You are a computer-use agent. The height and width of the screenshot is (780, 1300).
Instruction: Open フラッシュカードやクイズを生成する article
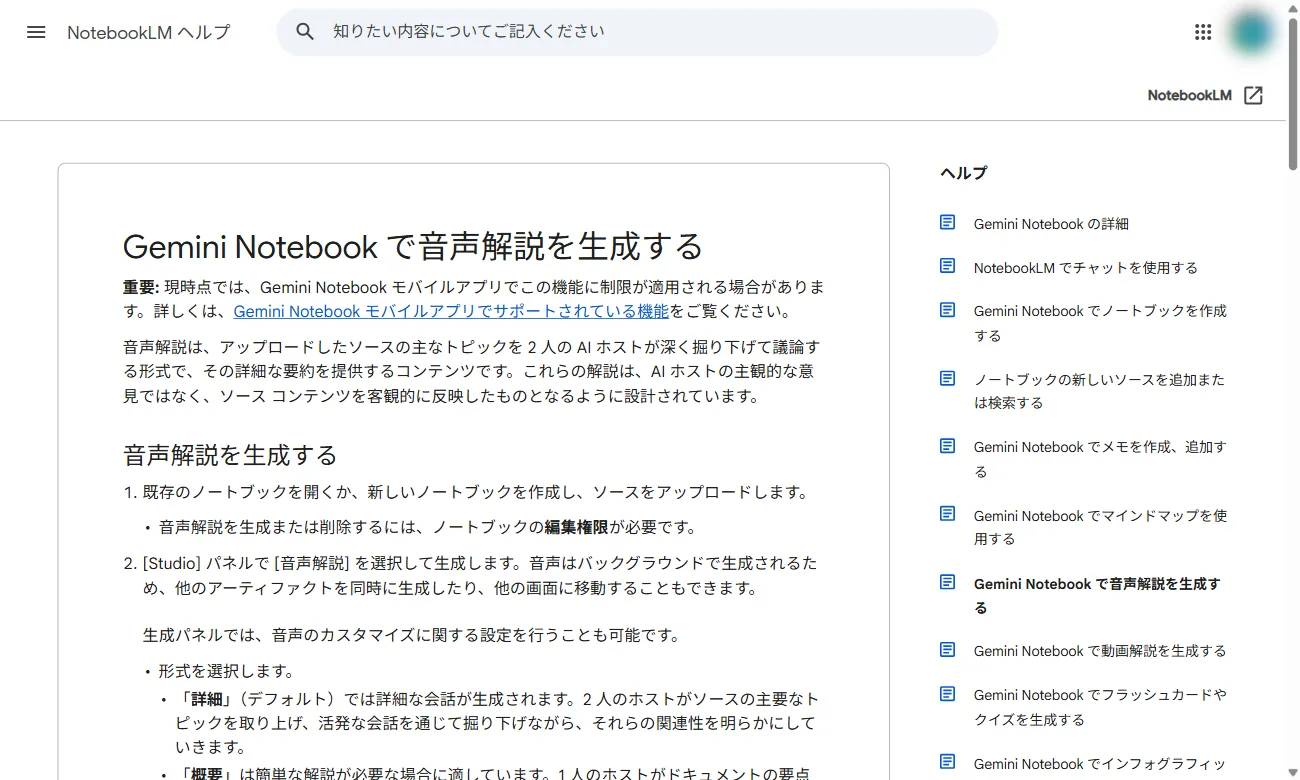(x=1100, y=707)
